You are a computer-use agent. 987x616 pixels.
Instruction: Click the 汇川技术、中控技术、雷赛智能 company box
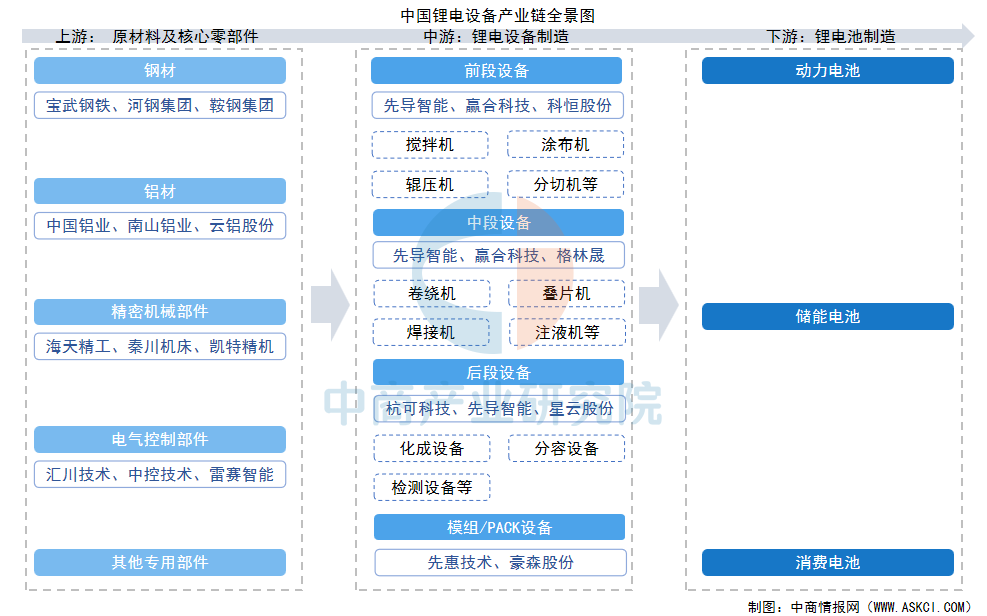coord(160,474)
